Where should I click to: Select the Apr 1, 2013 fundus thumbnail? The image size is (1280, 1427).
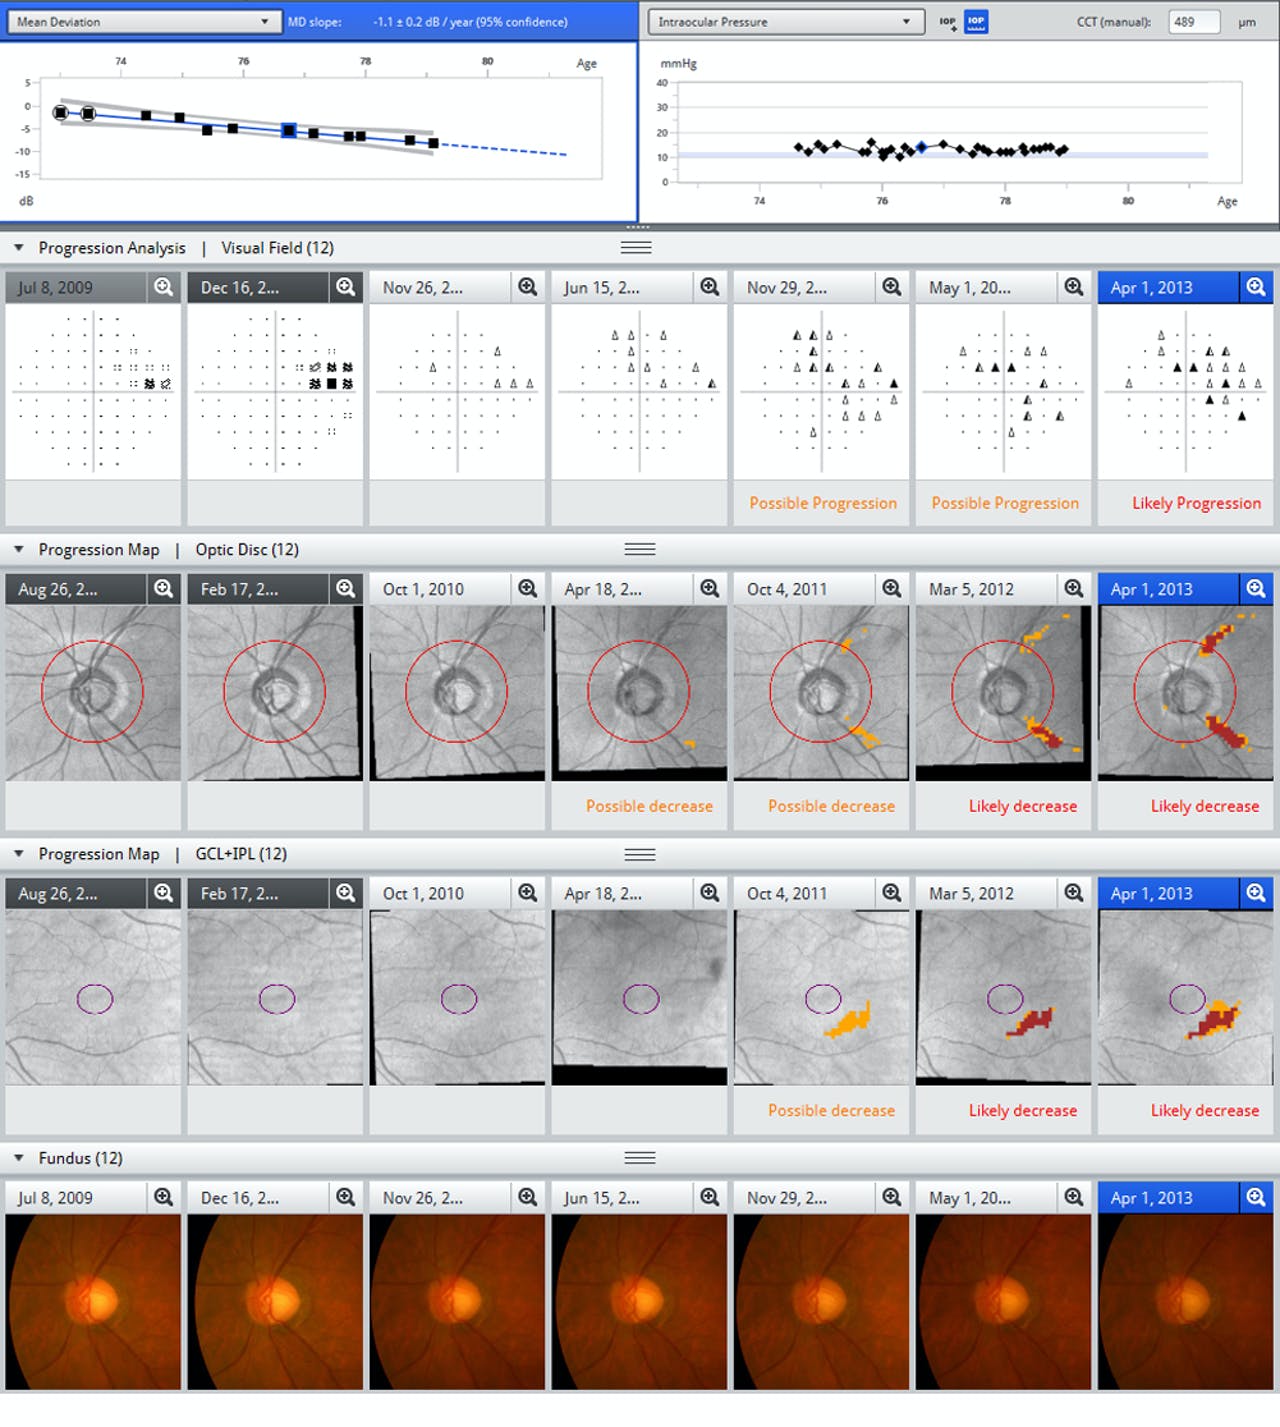click(x=1185, y=1302)
